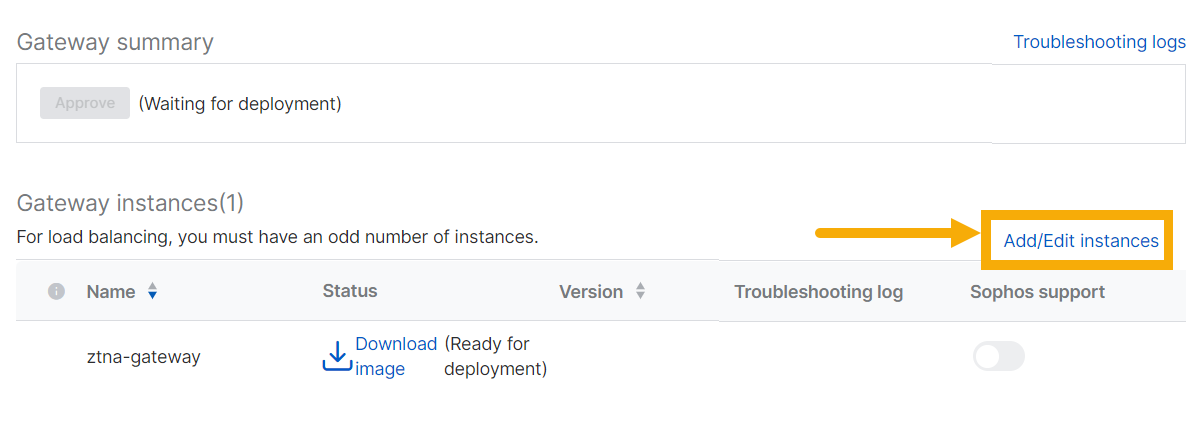Toggle Sophos support for ztna-gateway
The height and width of the screenshot is (445, 1201).
point(998,356)
